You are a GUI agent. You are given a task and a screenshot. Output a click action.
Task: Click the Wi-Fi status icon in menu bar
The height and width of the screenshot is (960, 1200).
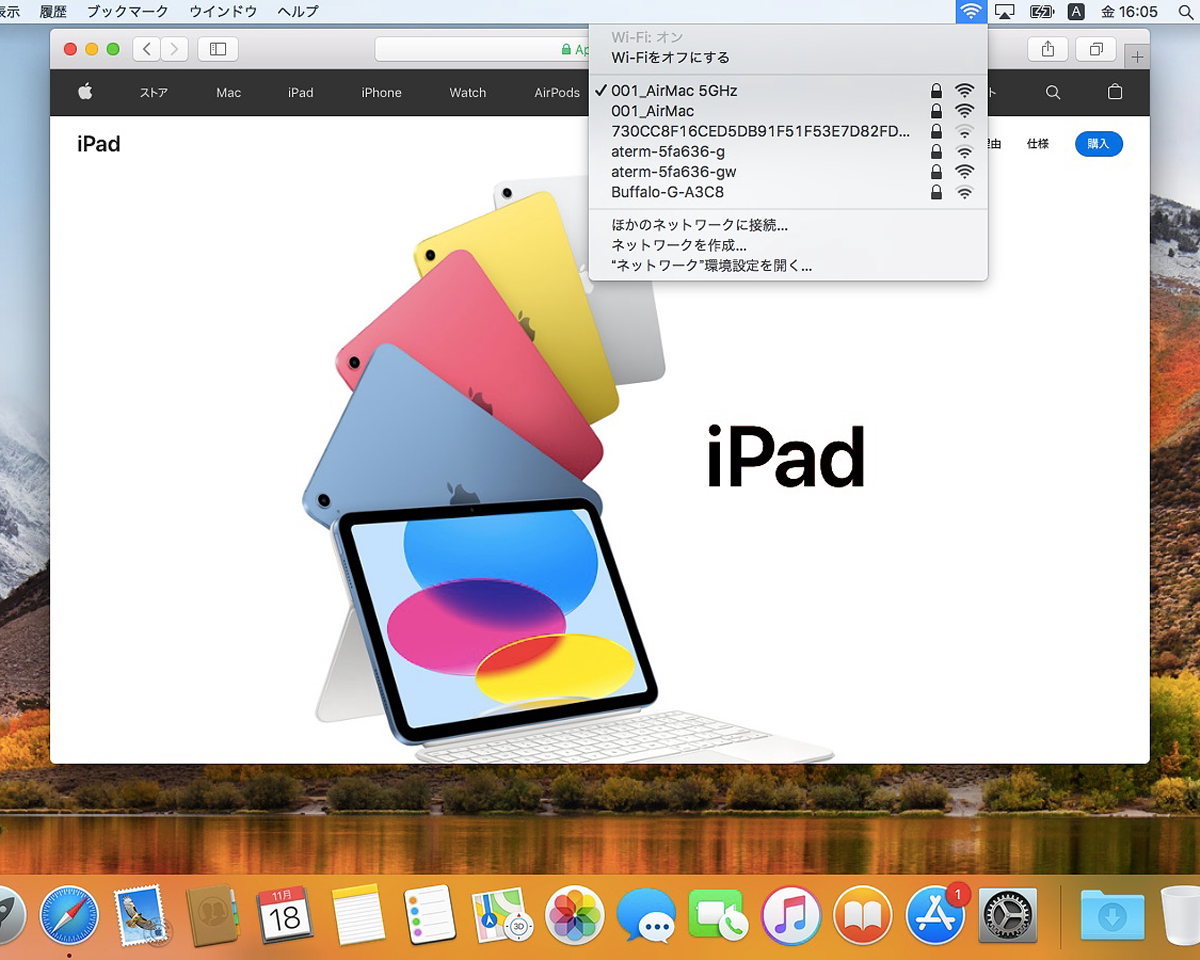pos(971,12)
